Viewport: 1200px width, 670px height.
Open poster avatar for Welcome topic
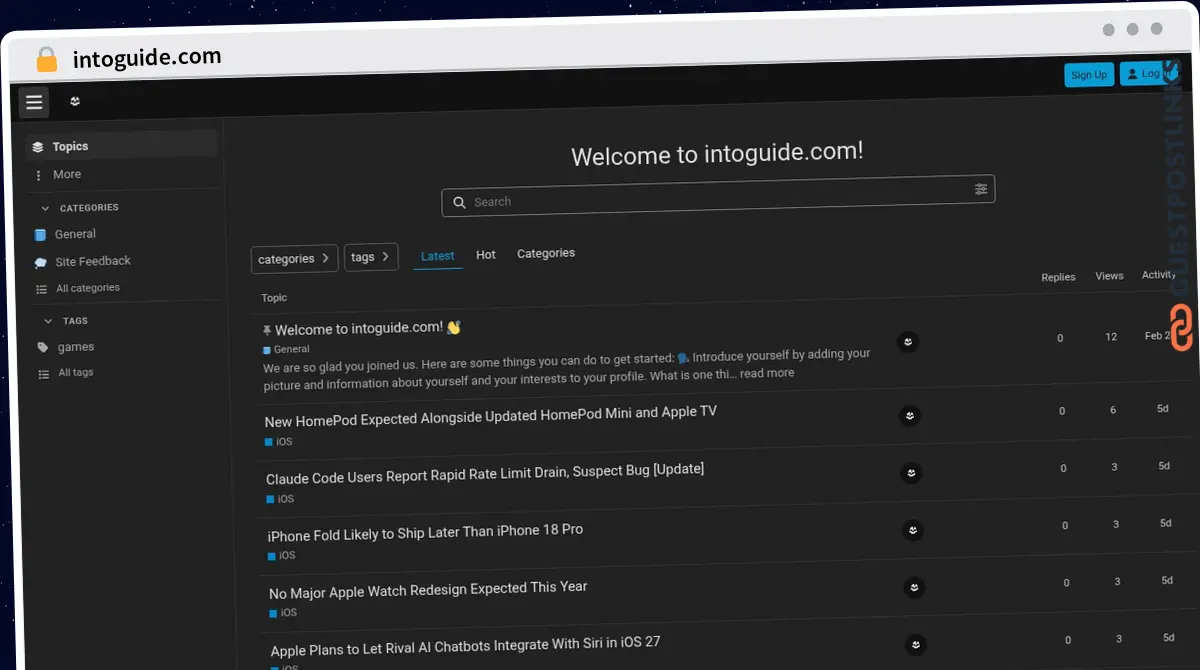[908, 342]
